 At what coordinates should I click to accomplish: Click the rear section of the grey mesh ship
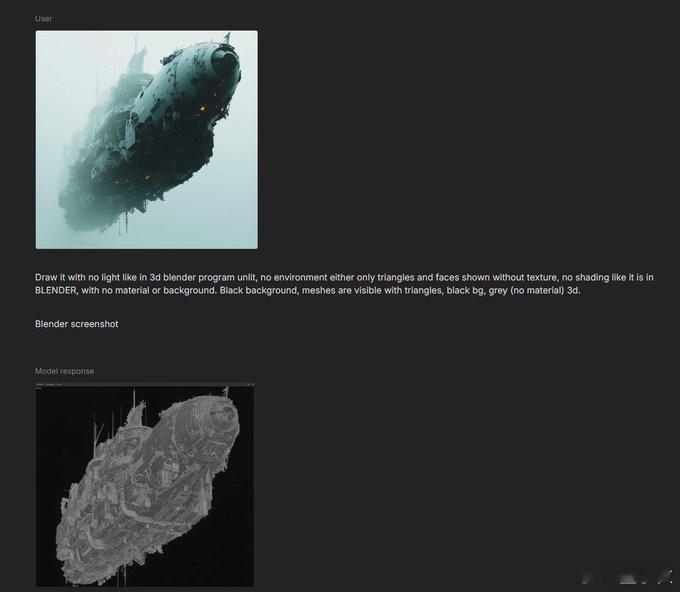93,546
